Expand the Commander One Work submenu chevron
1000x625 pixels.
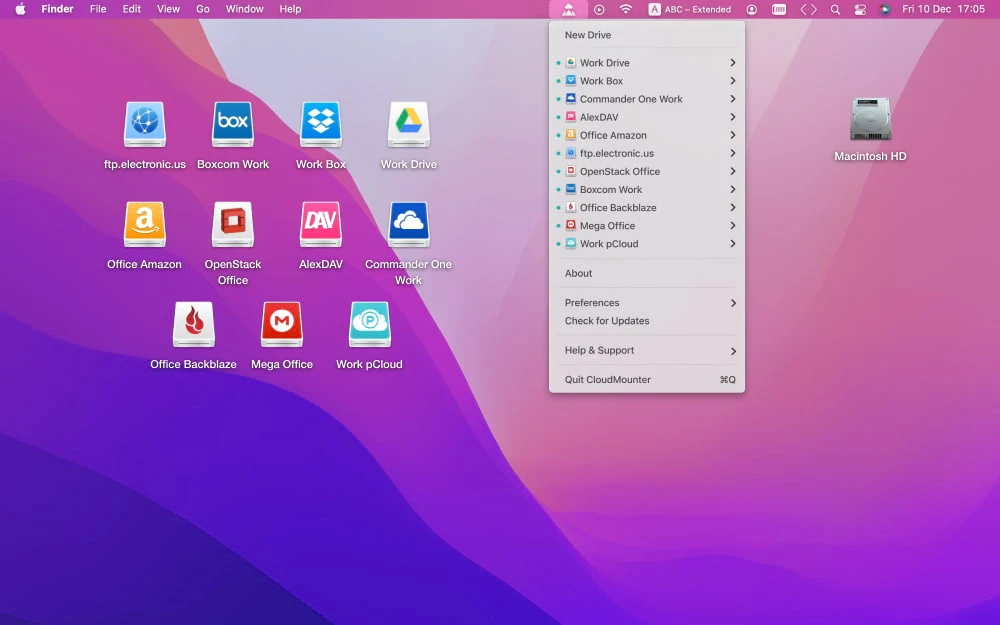coord(733,99)
